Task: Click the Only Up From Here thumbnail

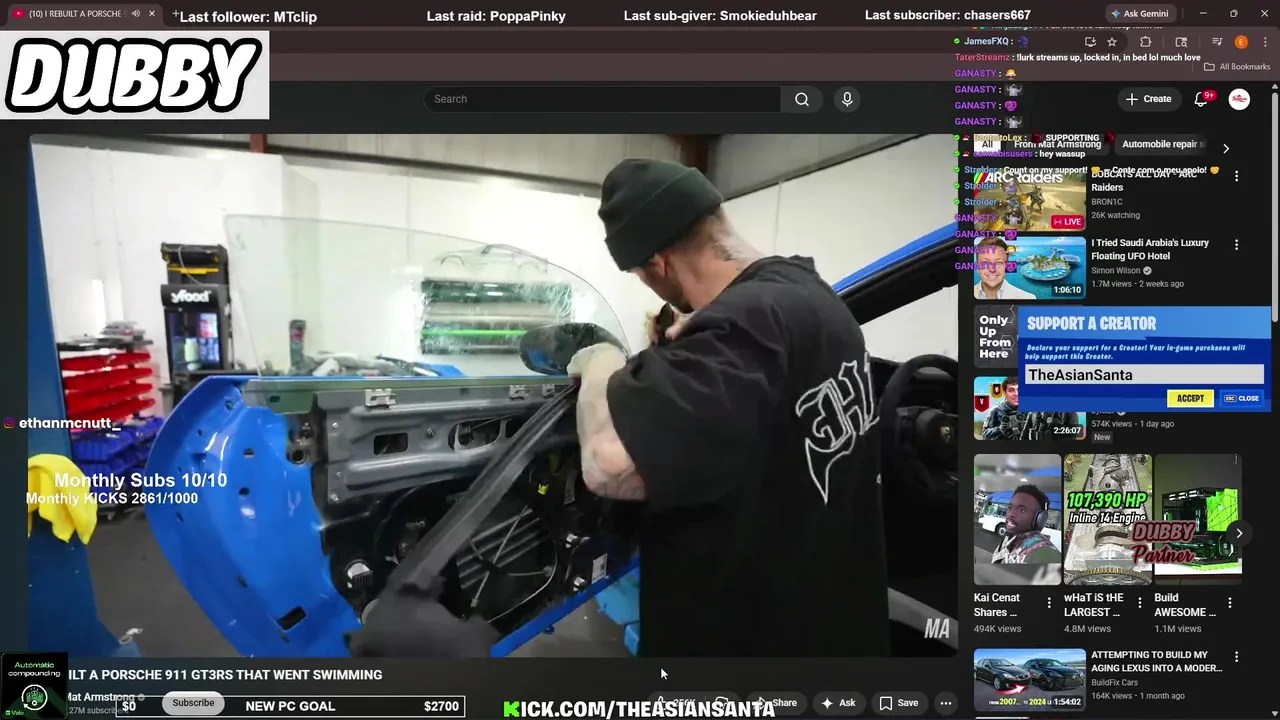Action: coord(995,337)
